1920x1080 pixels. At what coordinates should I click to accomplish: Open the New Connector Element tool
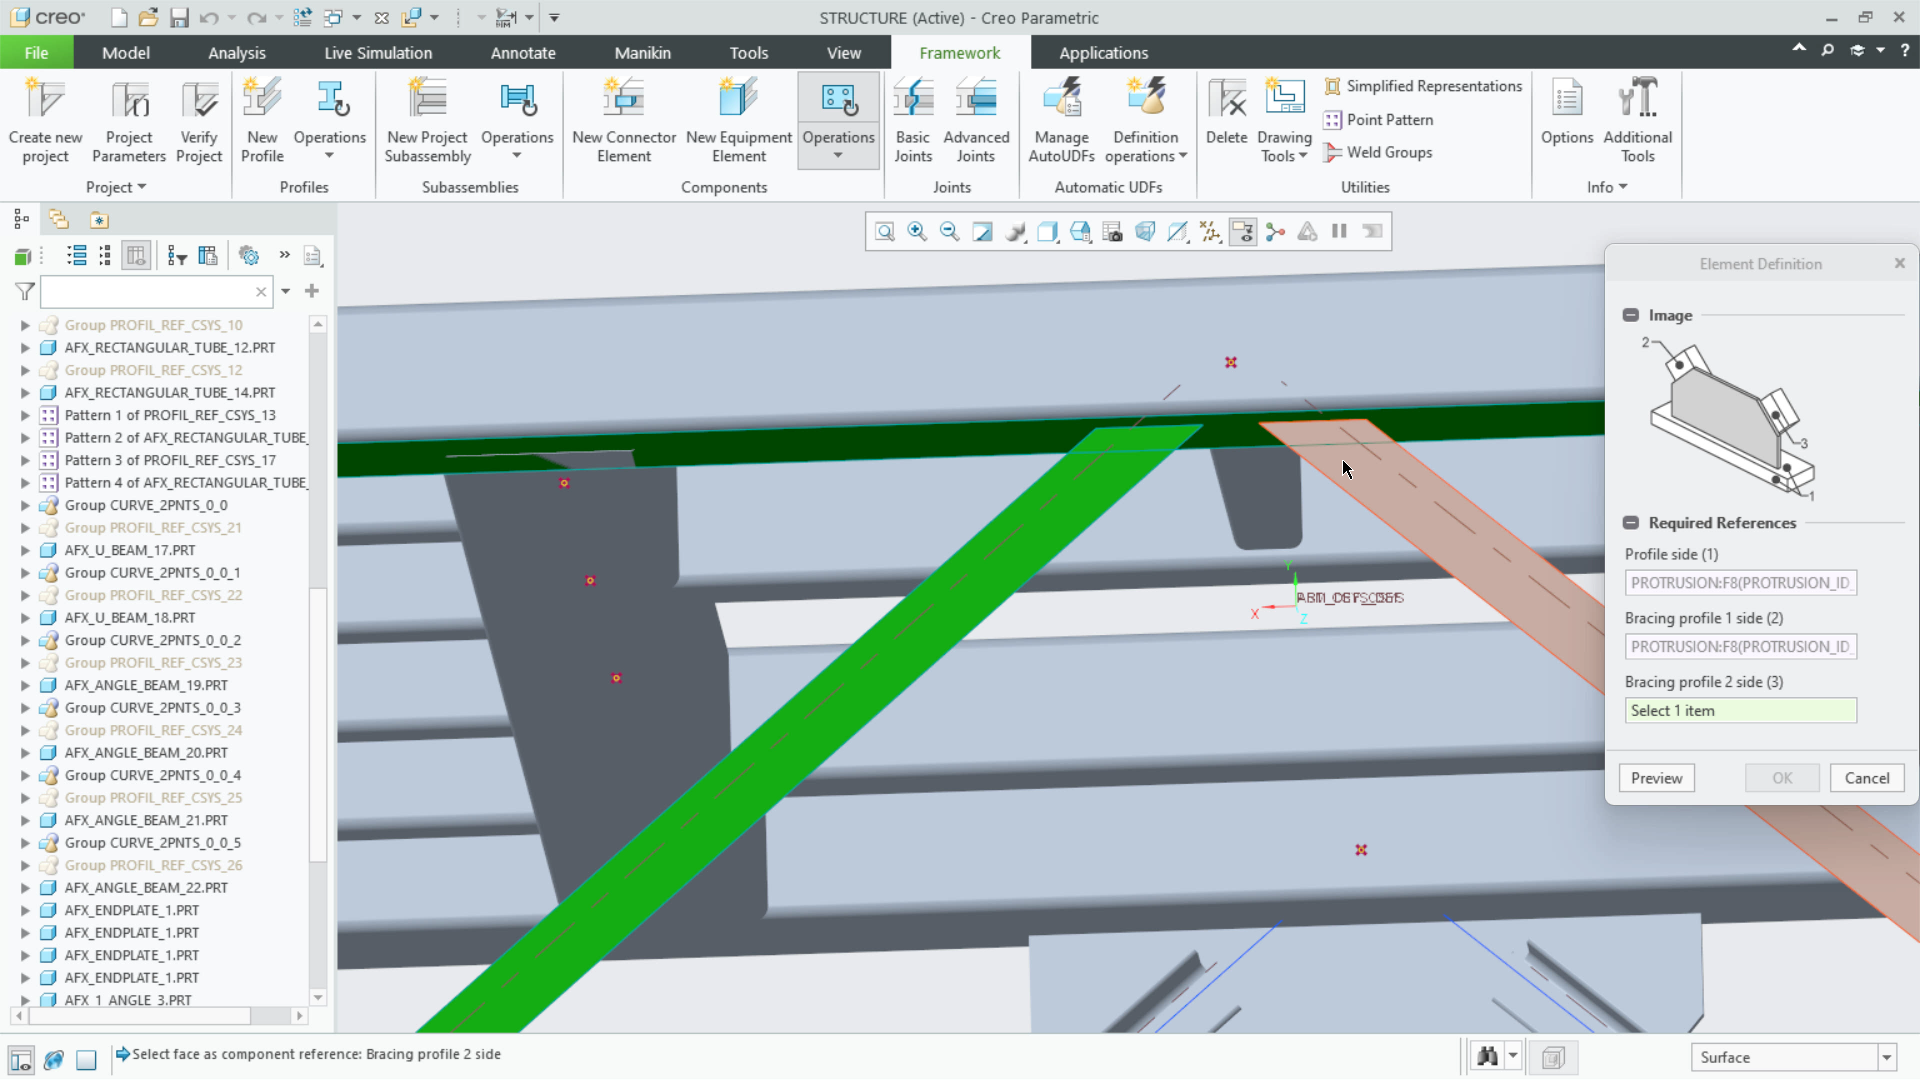(x=623, y=119)
